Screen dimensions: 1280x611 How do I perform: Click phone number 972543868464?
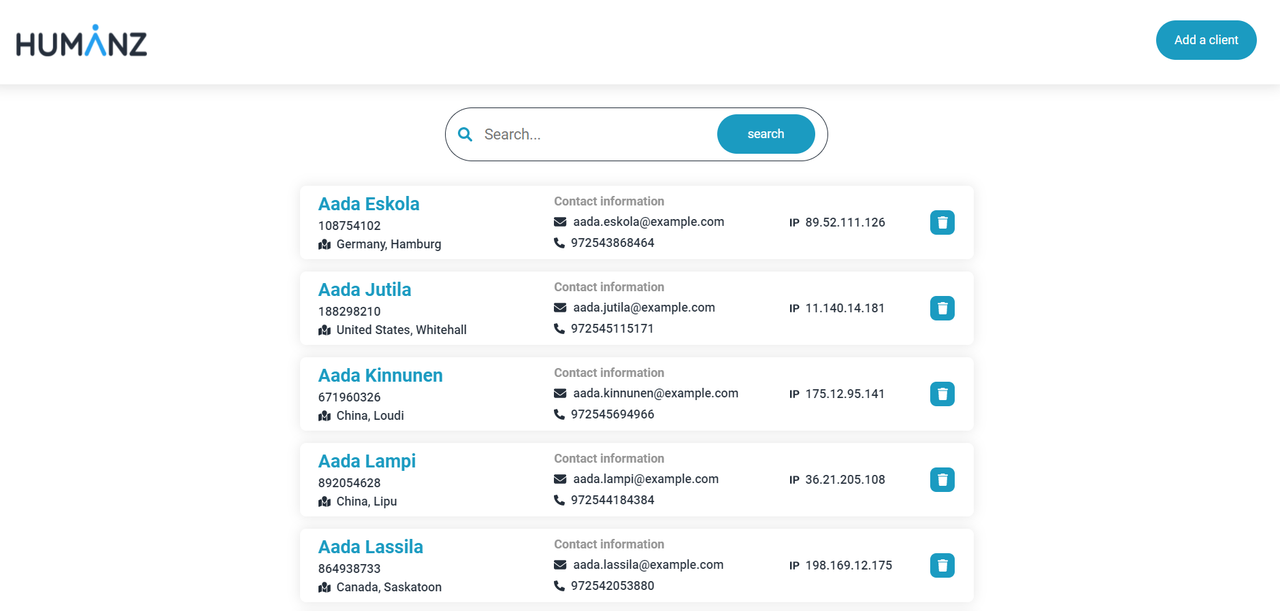[613, 243]
